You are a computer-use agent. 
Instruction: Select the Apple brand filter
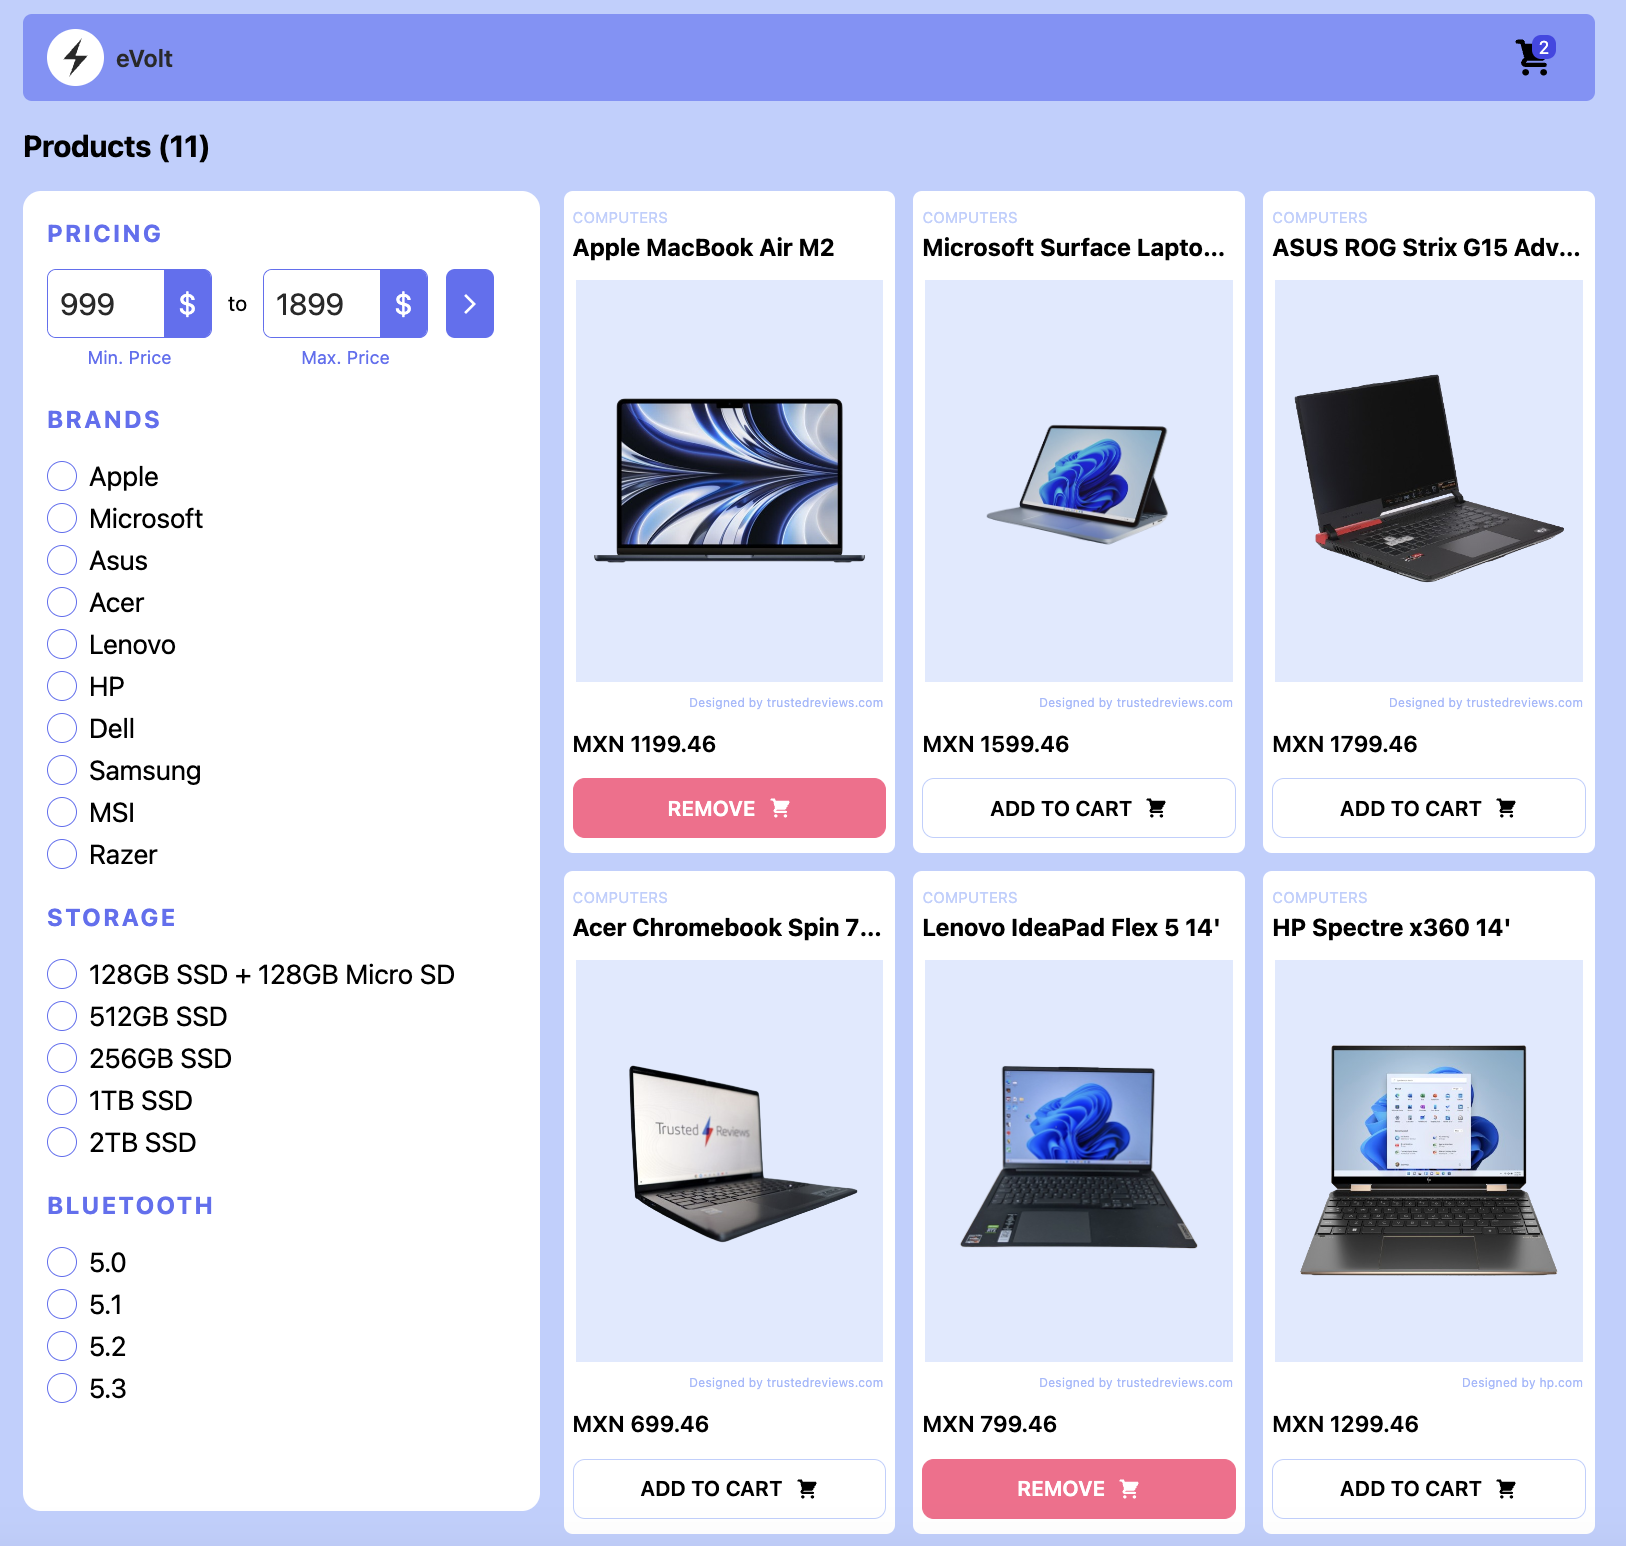click(x=62, y=476)
